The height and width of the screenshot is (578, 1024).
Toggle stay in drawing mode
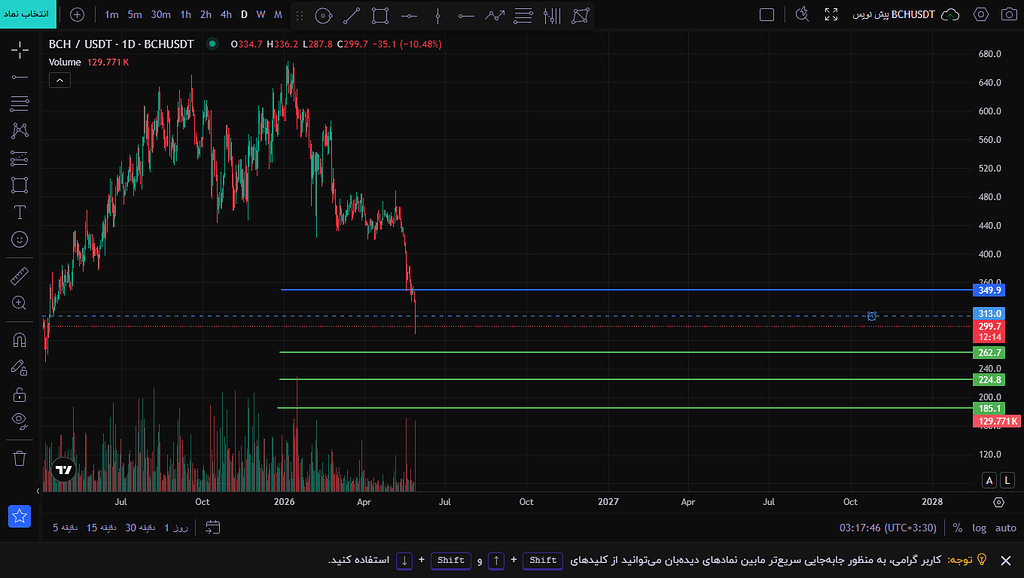tap(20, 368)
